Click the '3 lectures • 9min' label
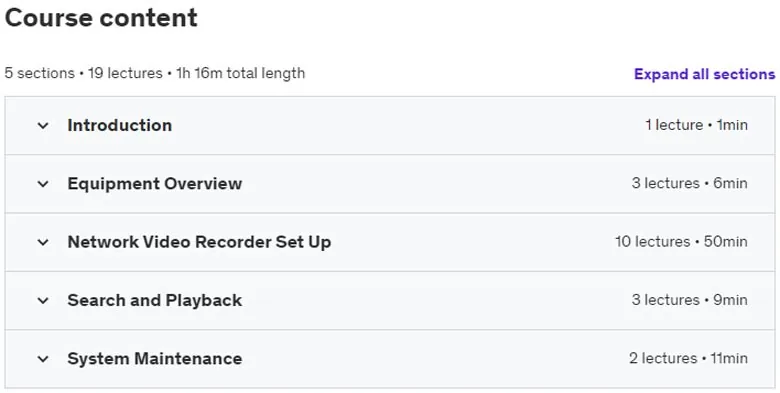 689,300
